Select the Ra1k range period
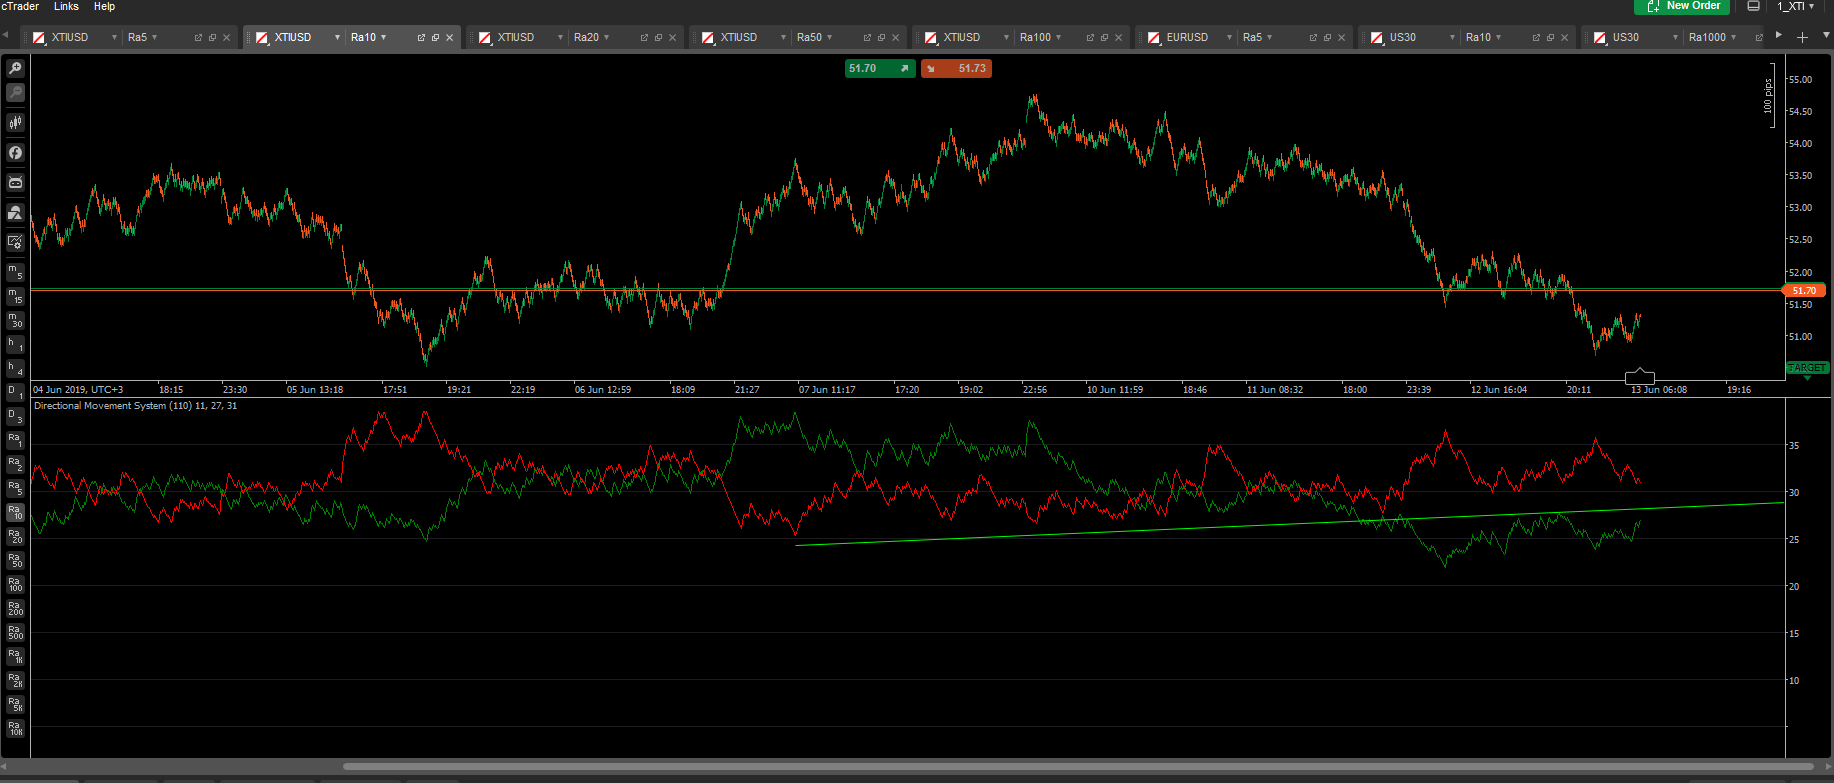The image size is (1834, 783). pos(15,656)
